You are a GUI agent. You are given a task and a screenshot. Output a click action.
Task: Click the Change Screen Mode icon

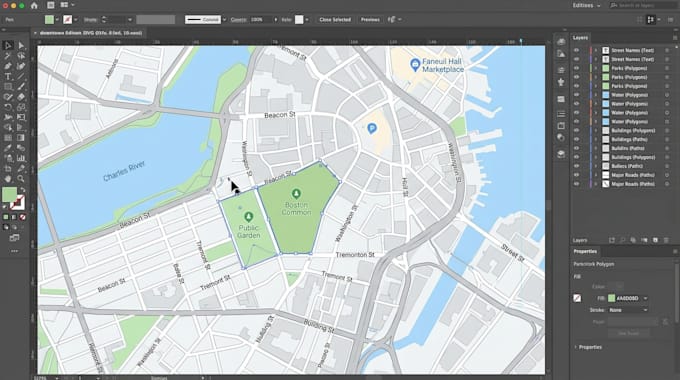coord(14,238)
